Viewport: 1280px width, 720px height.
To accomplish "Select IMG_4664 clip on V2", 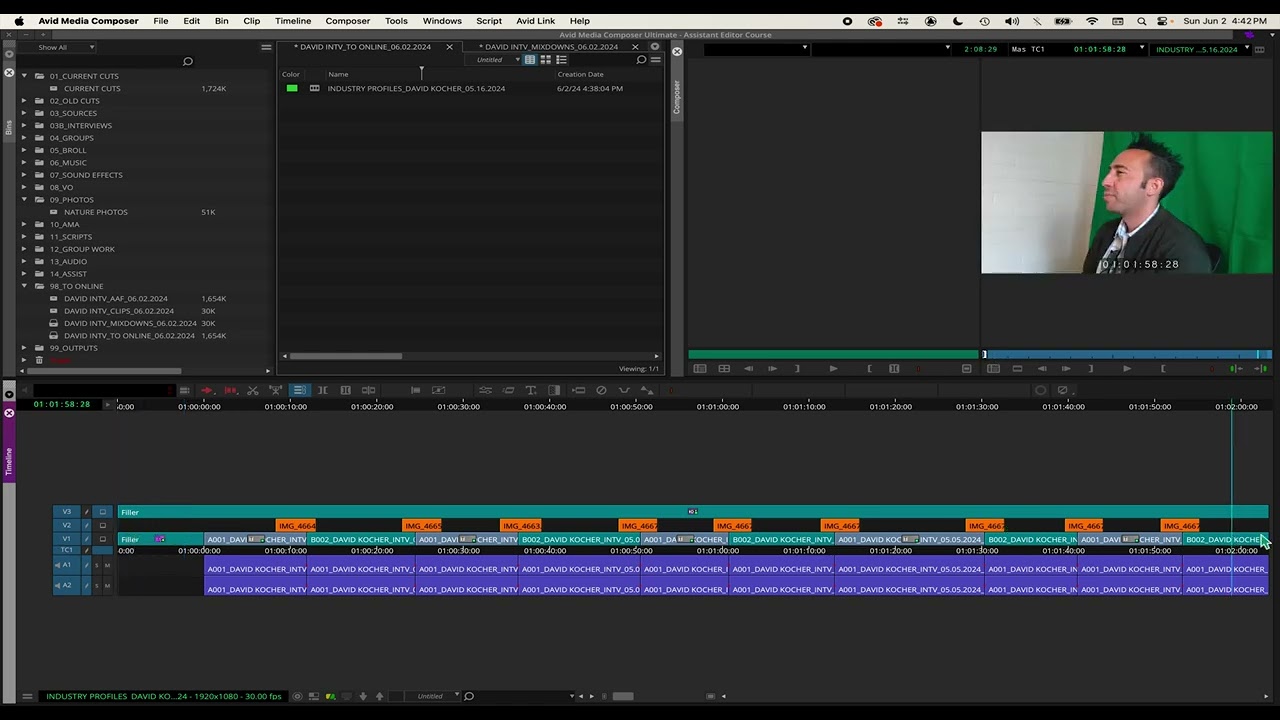I will 296,525.
